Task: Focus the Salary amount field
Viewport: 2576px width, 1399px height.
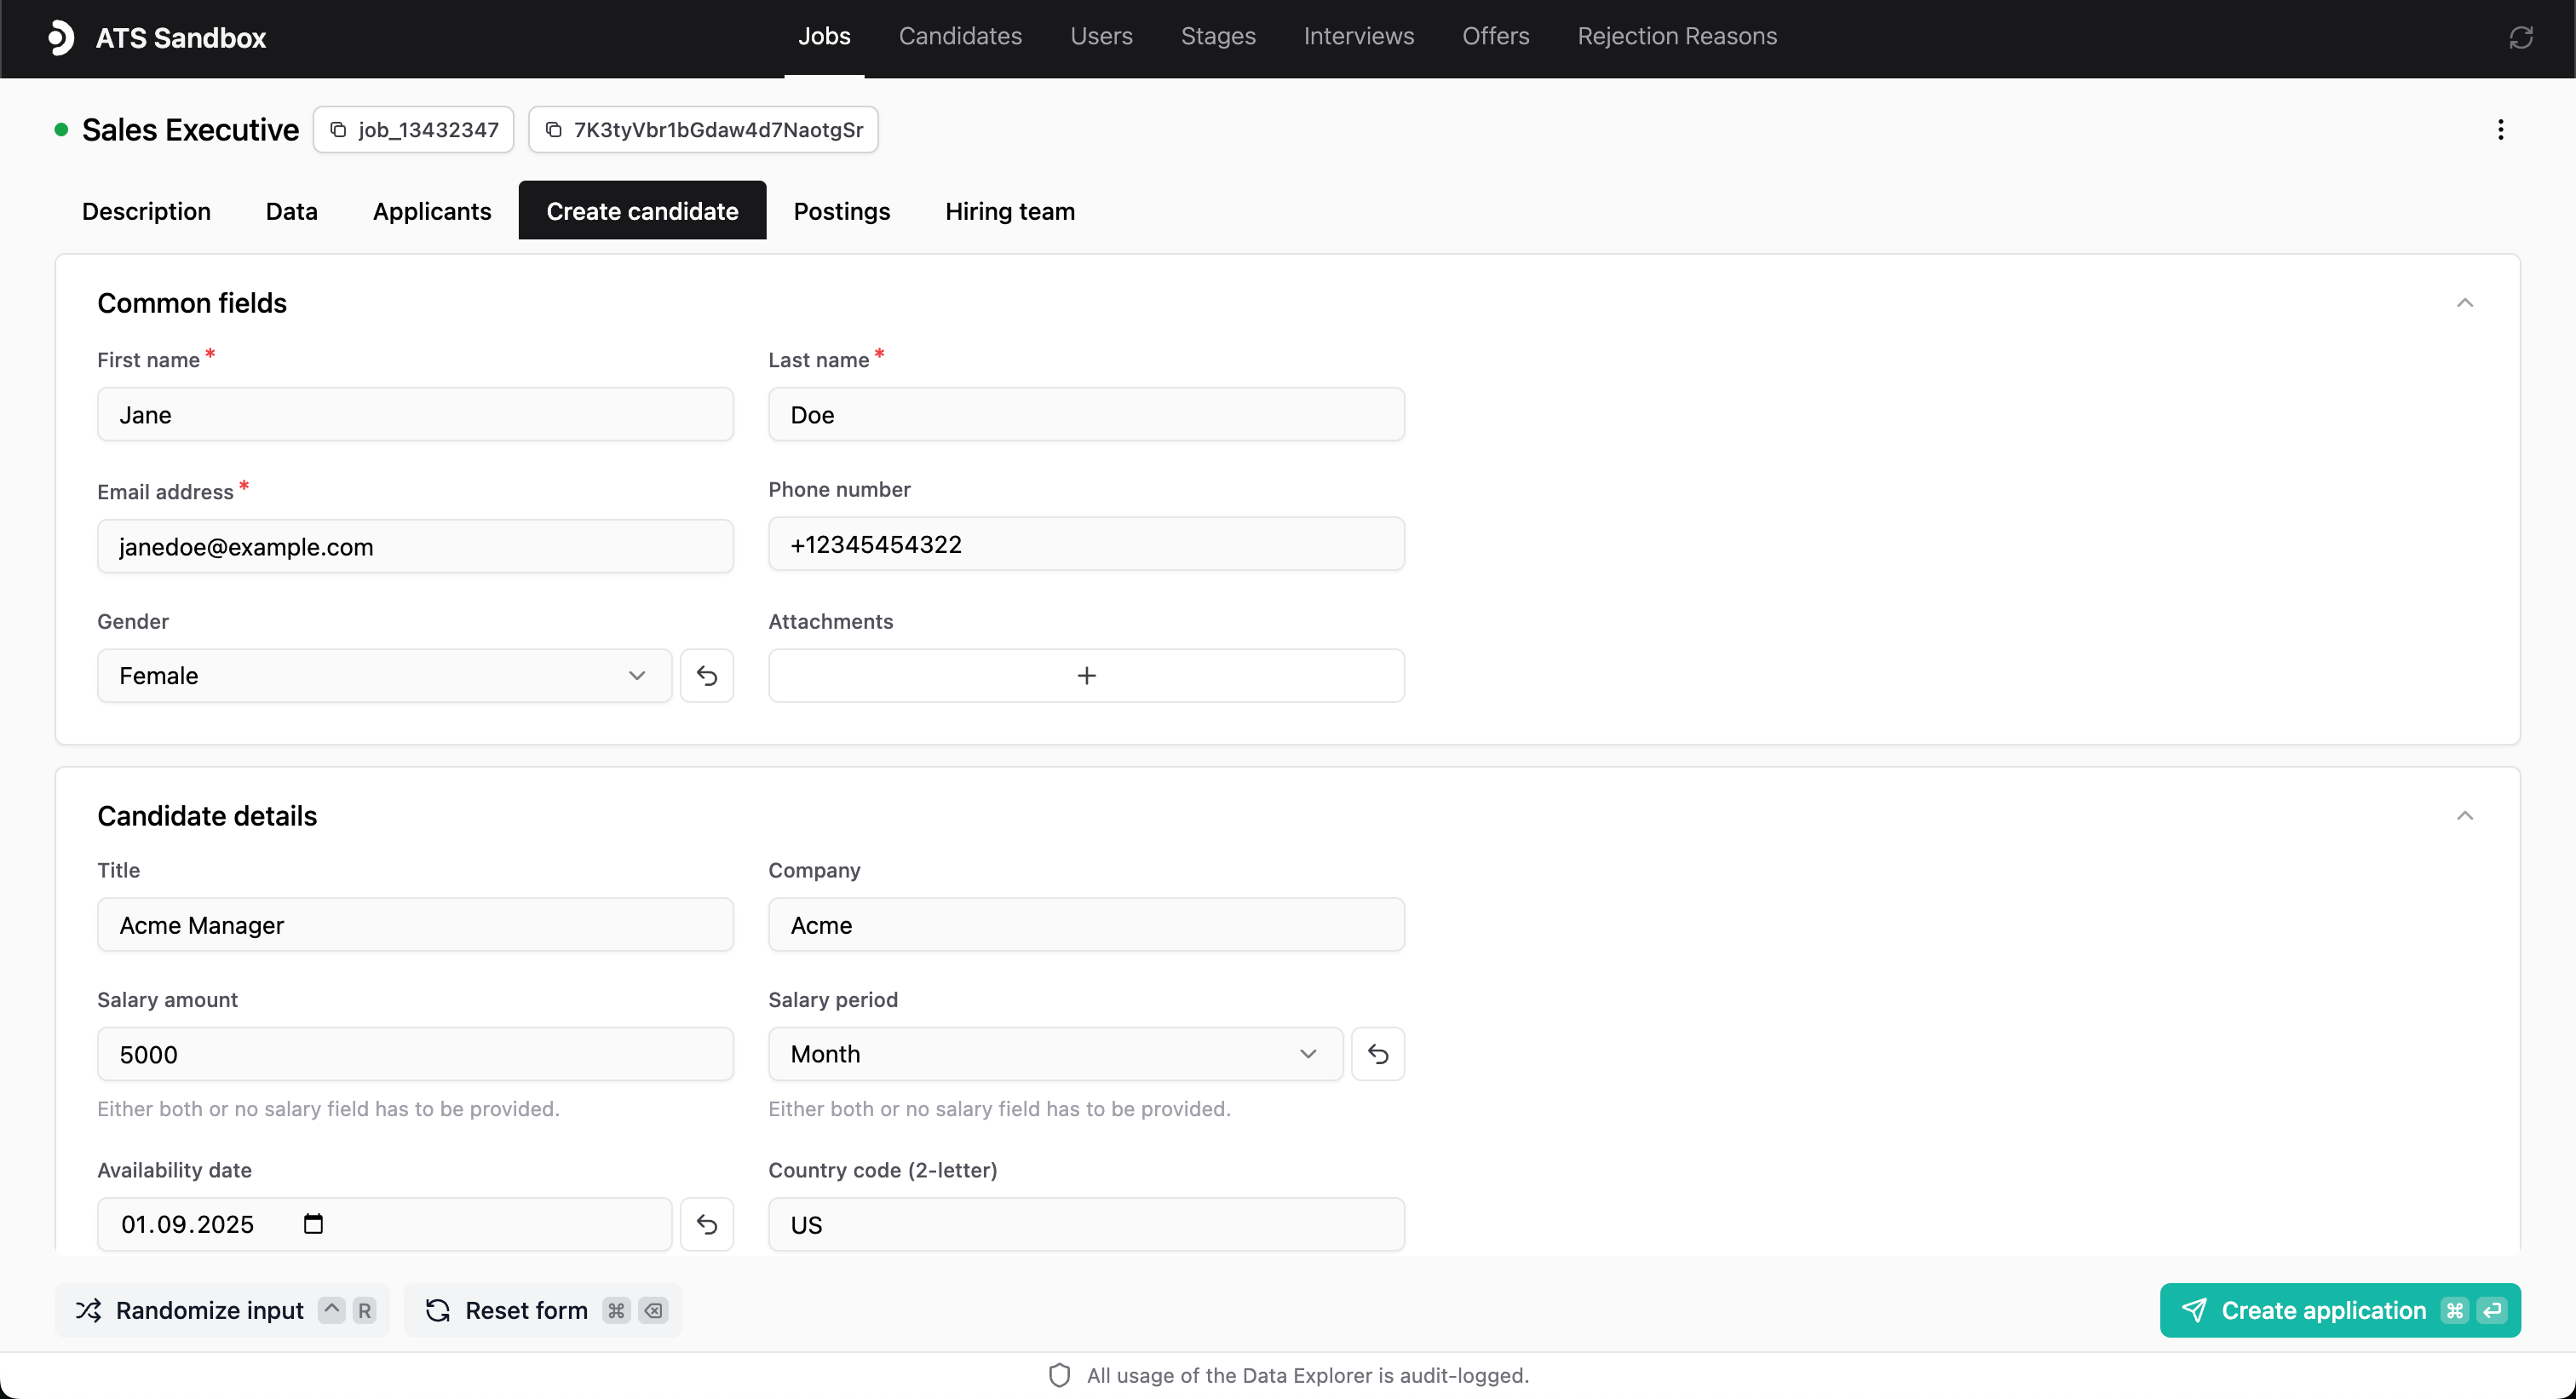Action: click(x=415, y=1054)
